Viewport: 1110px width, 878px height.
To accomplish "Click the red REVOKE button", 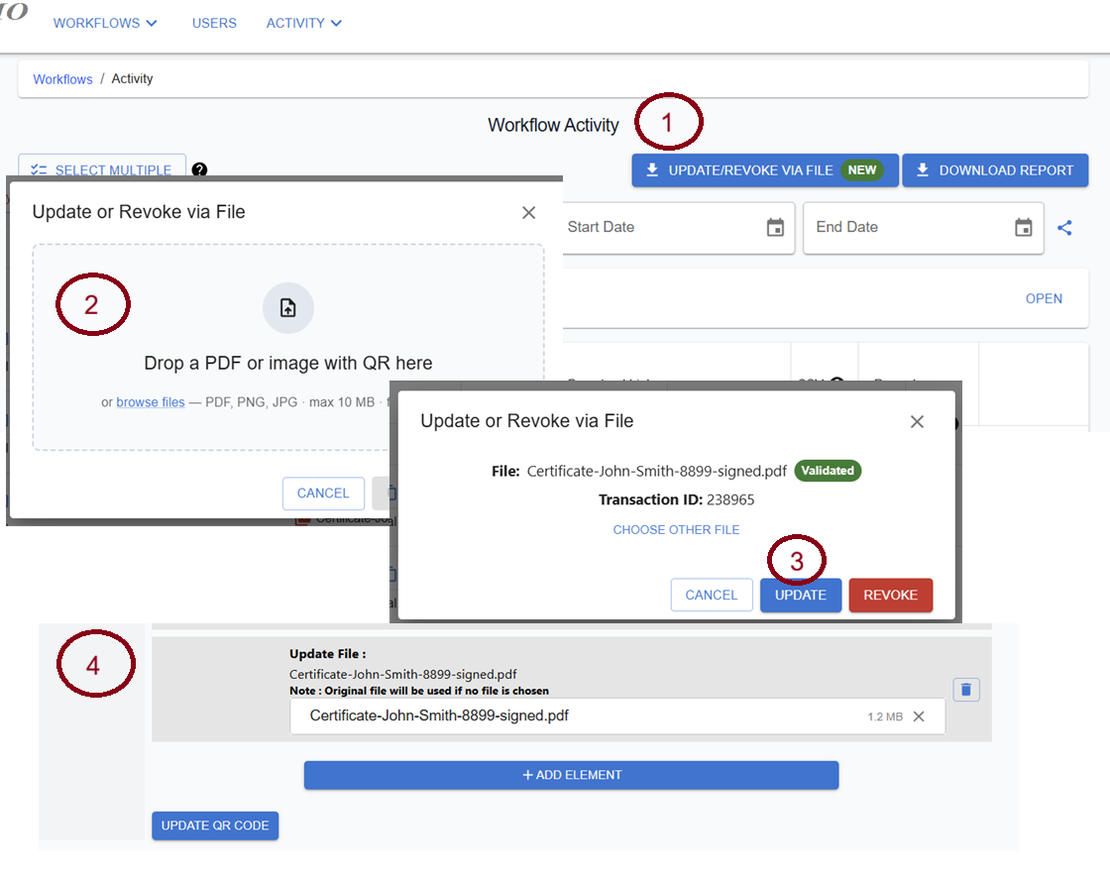I will click(891, 595).
